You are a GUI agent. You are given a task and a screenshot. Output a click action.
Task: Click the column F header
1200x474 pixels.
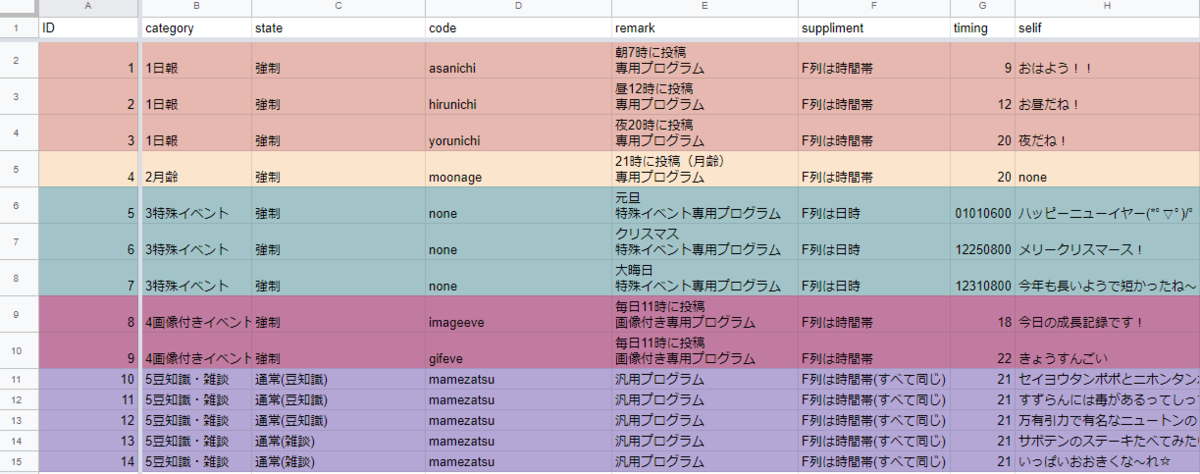(x=873, y=7)
